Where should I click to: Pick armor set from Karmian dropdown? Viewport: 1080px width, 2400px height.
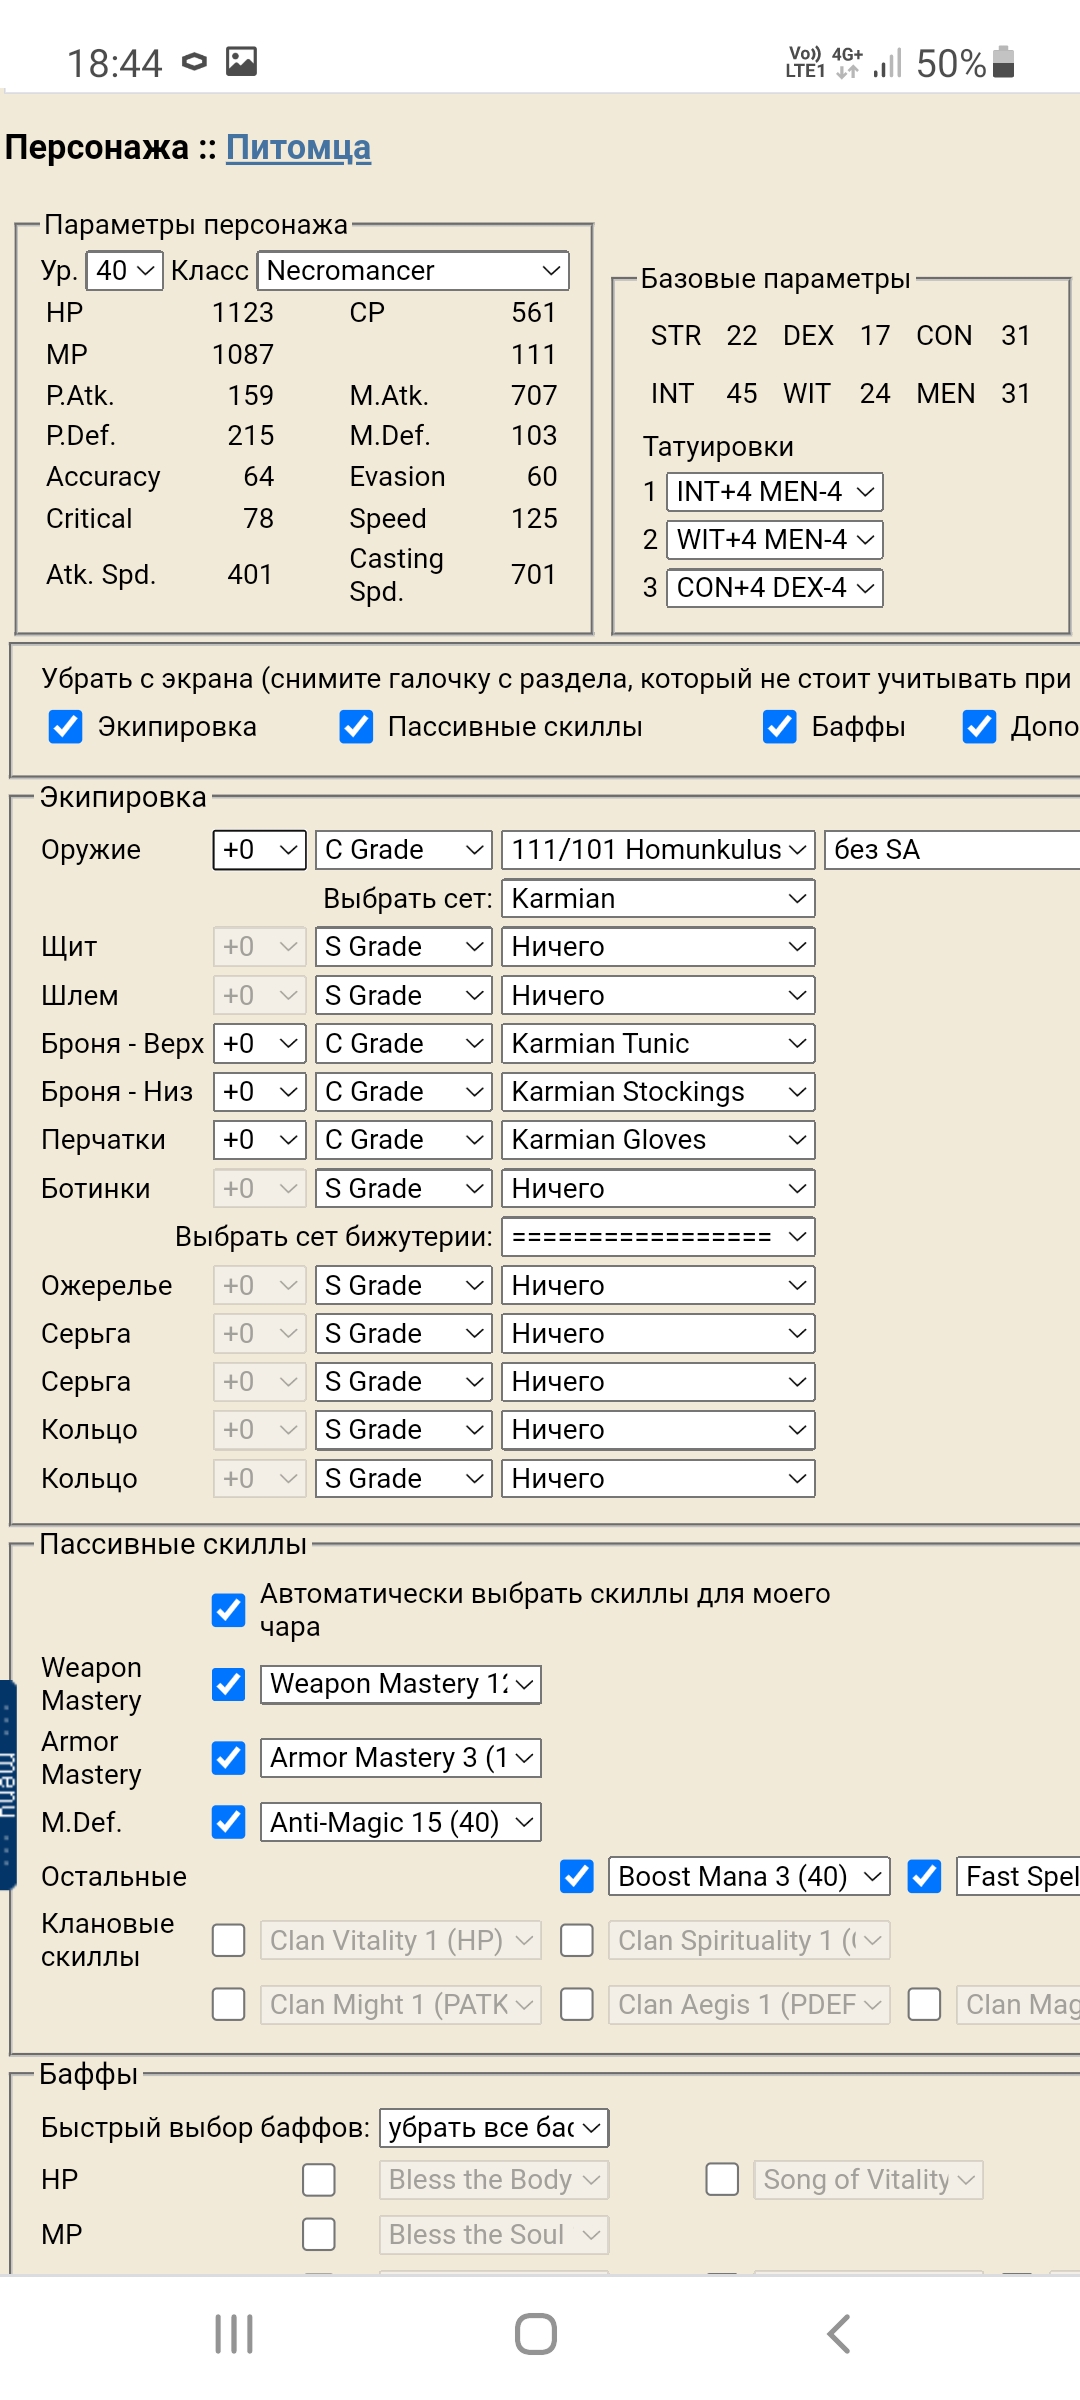(x=658, y=898)
